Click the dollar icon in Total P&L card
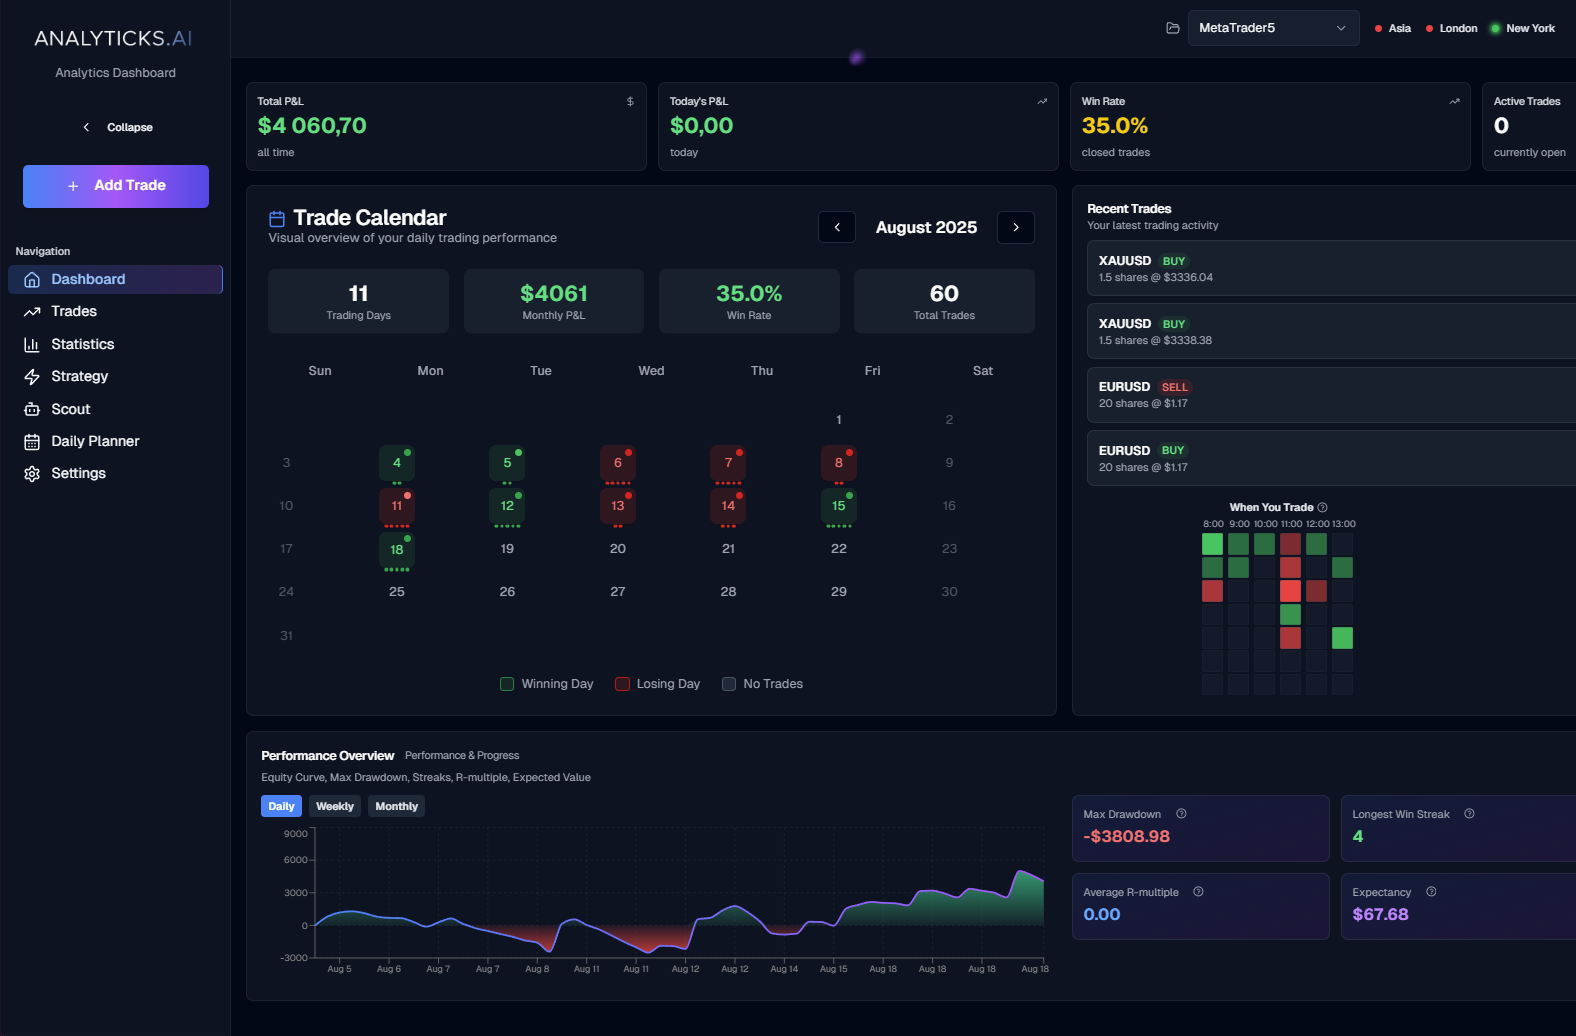The height and width of the screenshot is (1036, 1576). pos(630,102)
